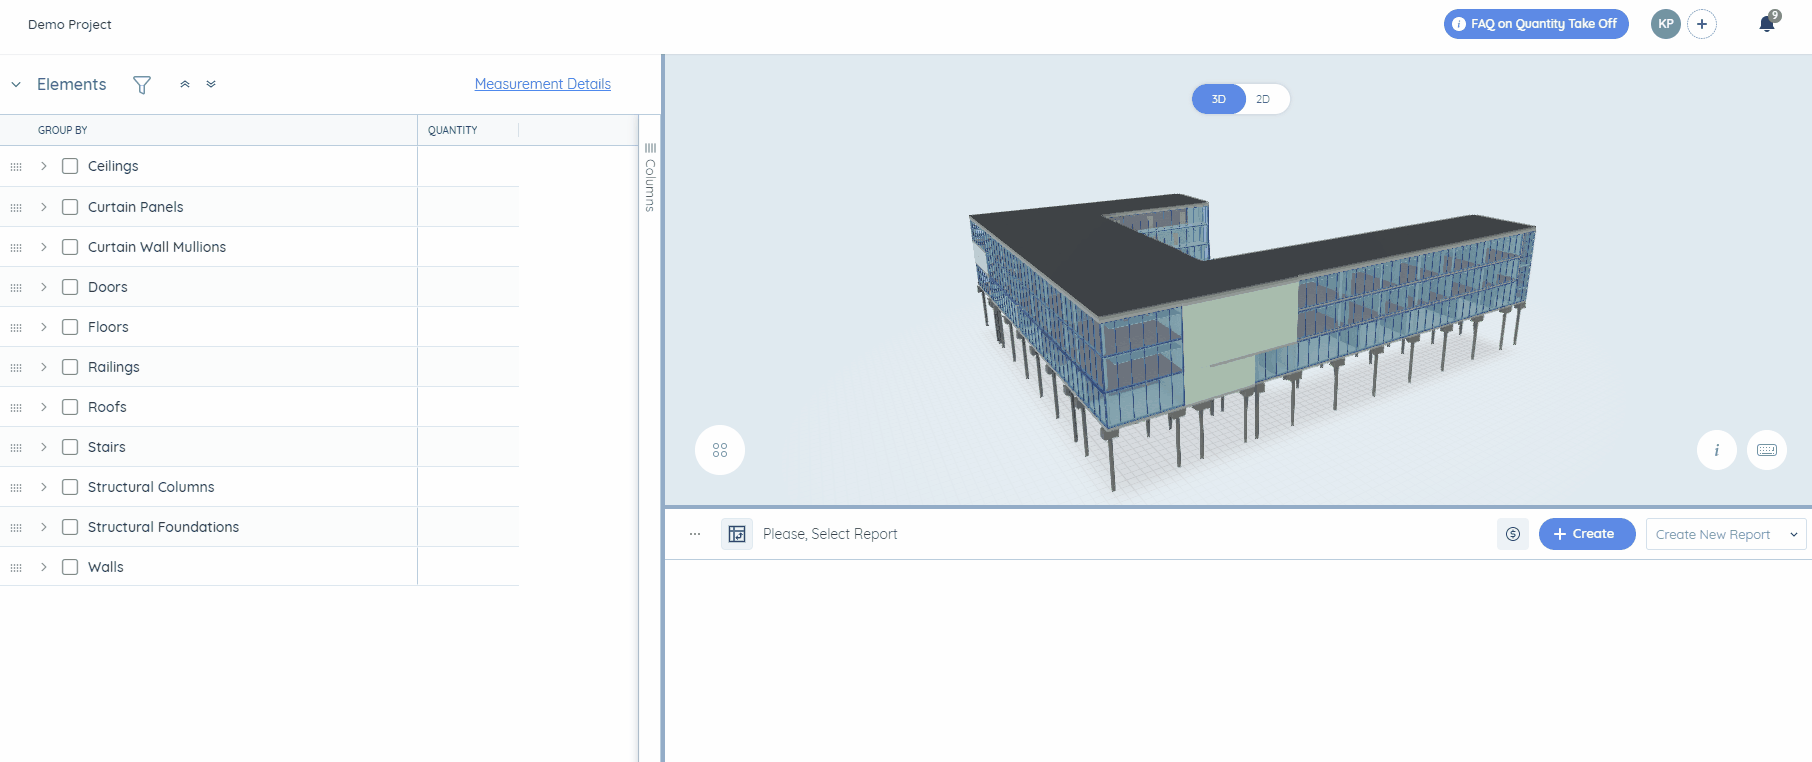Click the KP user avatar
The image size is (1812, 762).
coord(1666,24)
